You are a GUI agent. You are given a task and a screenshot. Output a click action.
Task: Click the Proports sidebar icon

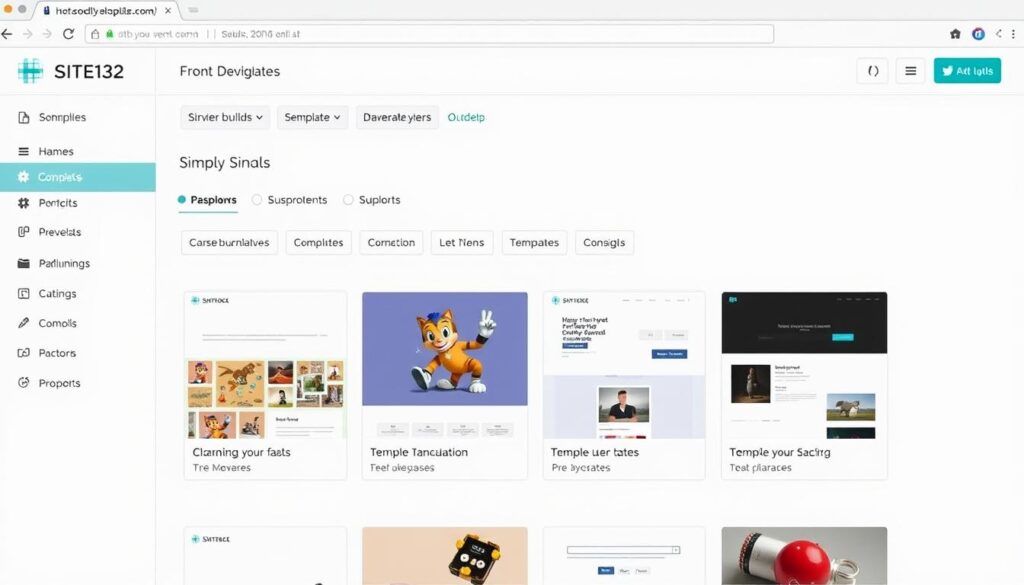(24, 383)
